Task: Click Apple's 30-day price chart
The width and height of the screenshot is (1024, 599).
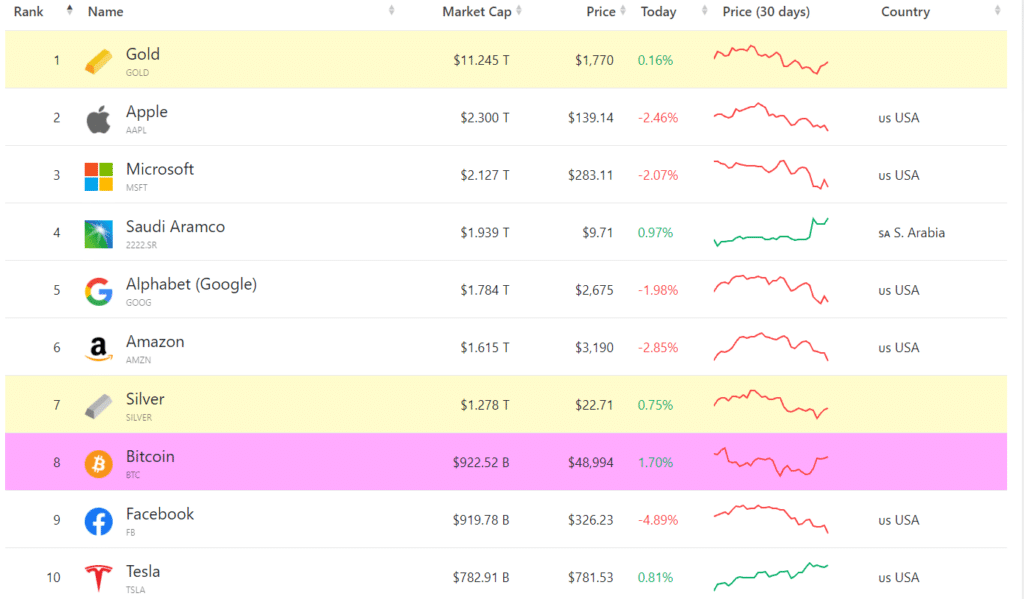Action: coord(771,117)
